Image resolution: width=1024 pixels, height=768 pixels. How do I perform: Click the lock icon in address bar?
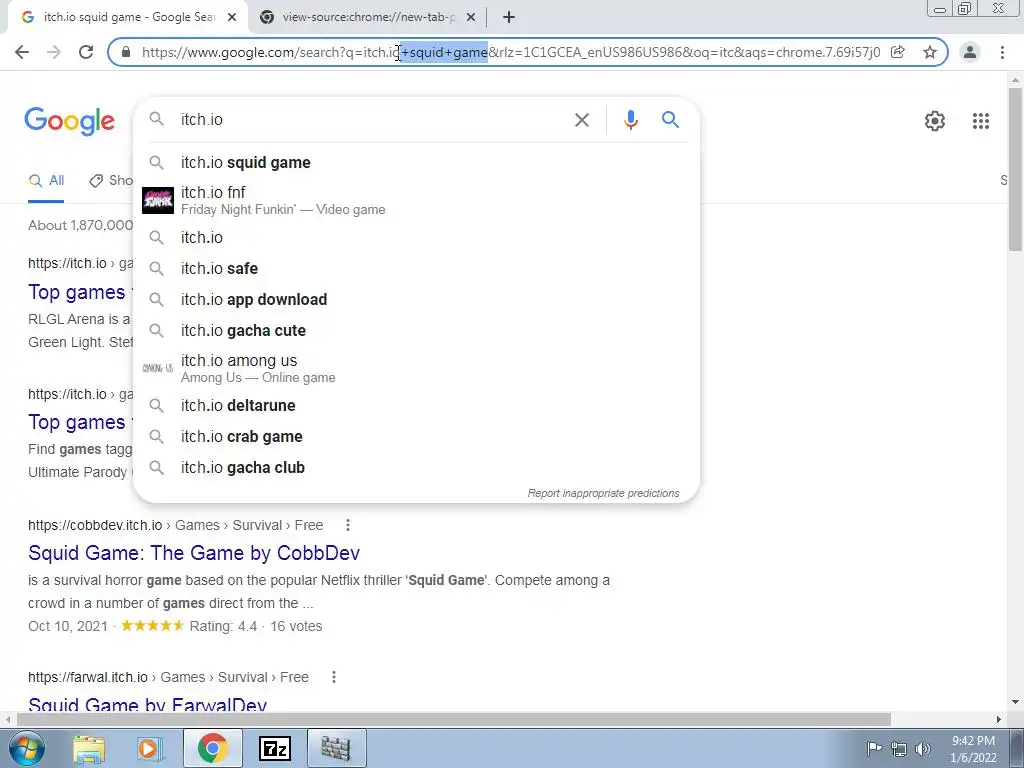tap(127, 52)
